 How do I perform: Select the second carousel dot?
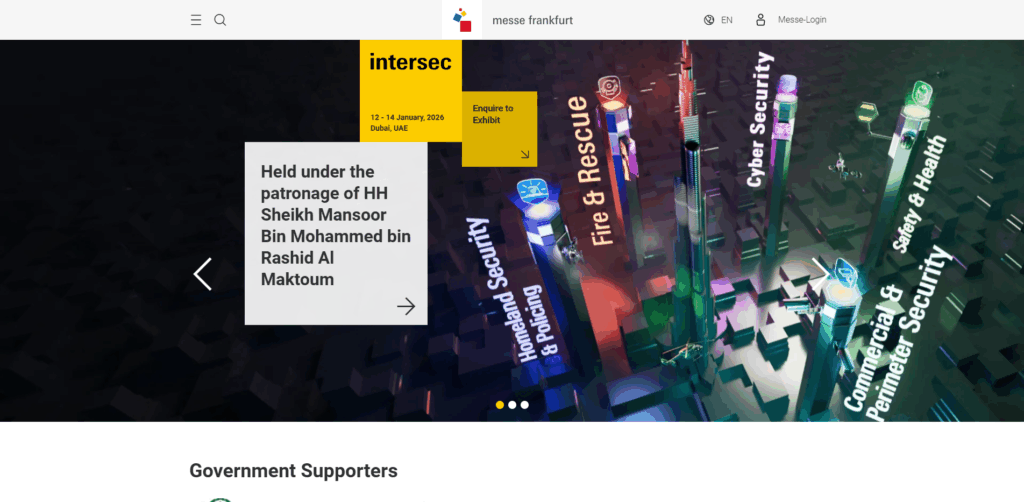click(x=512, y=405)
